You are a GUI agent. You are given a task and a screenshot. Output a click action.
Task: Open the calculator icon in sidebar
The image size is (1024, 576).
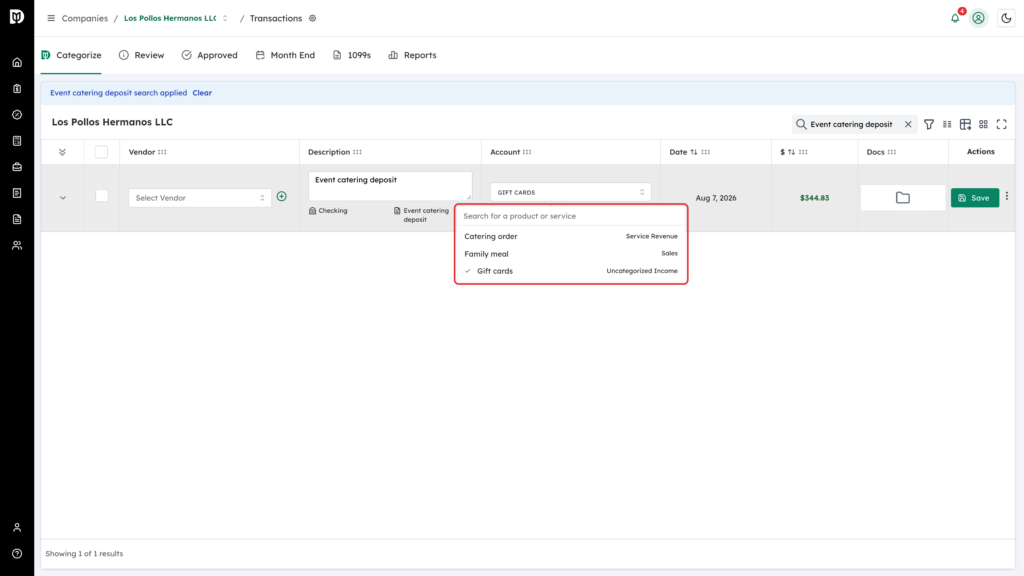coord(17,141)
